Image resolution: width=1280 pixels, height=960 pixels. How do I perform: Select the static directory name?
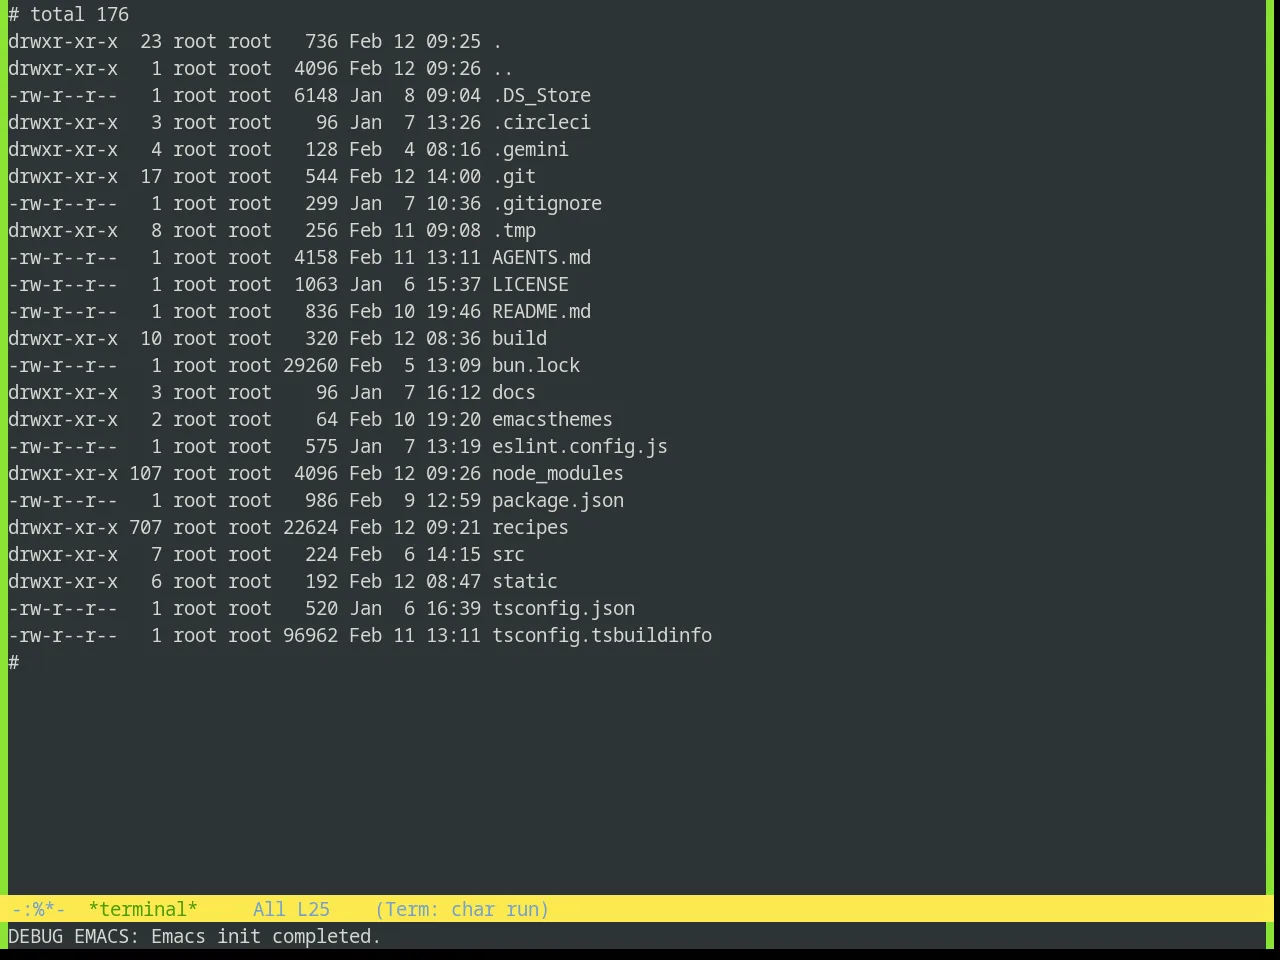pyautogui.click(x=525, y=581)
